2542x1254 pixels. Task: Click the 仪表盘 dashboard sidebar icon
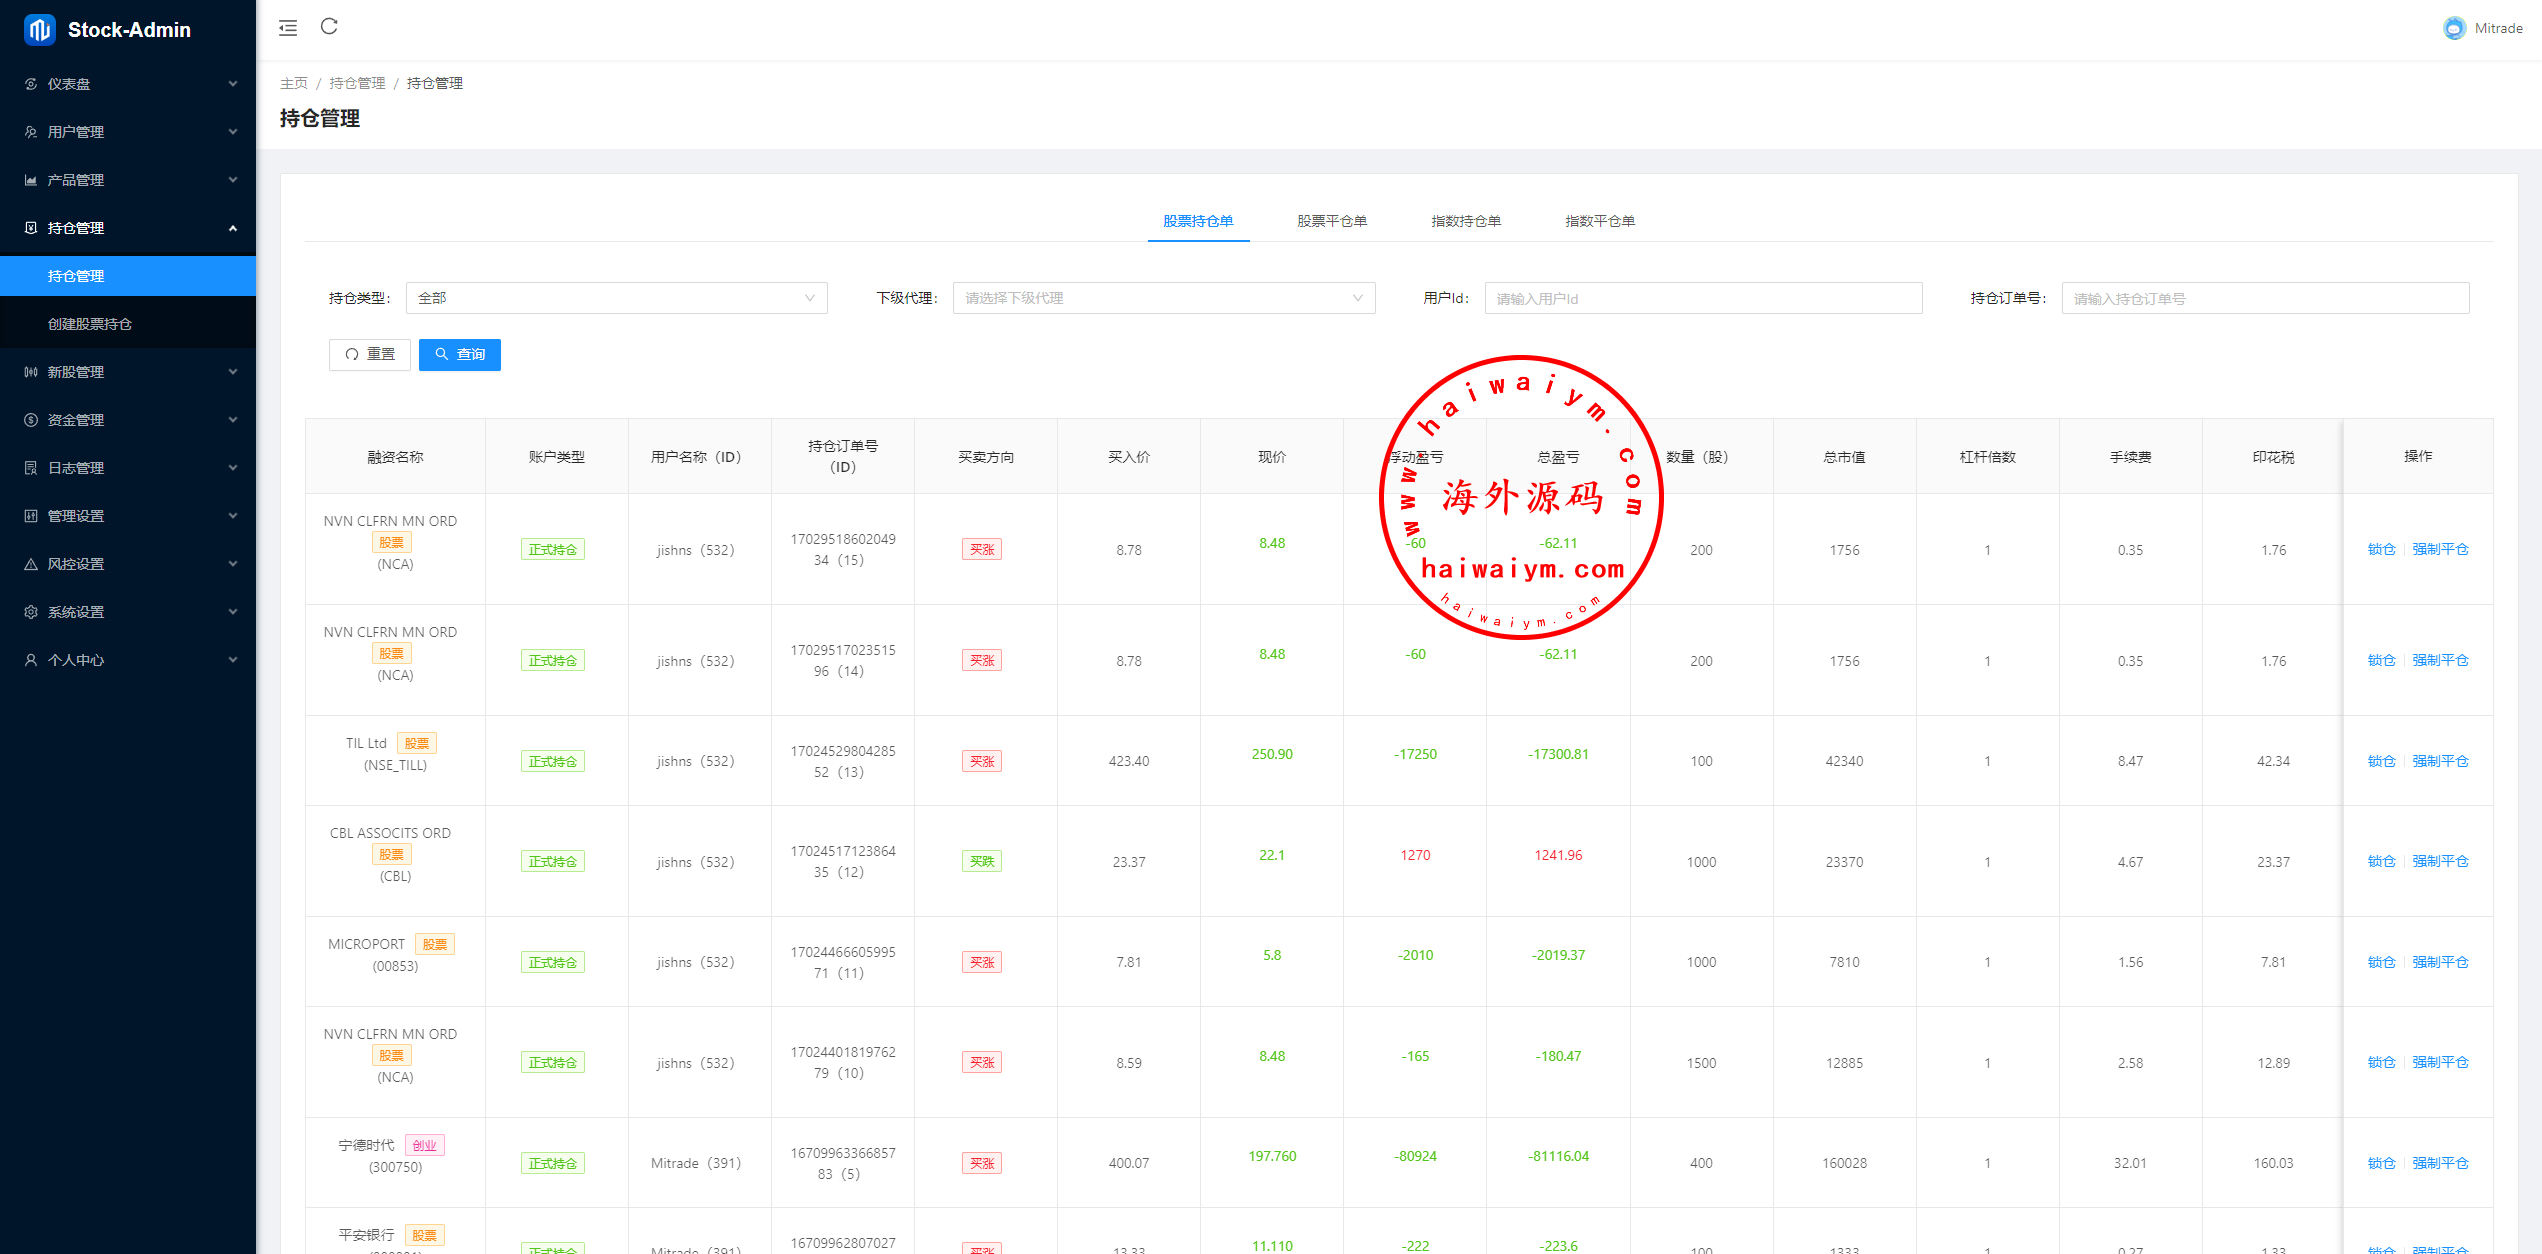point(31,84)
